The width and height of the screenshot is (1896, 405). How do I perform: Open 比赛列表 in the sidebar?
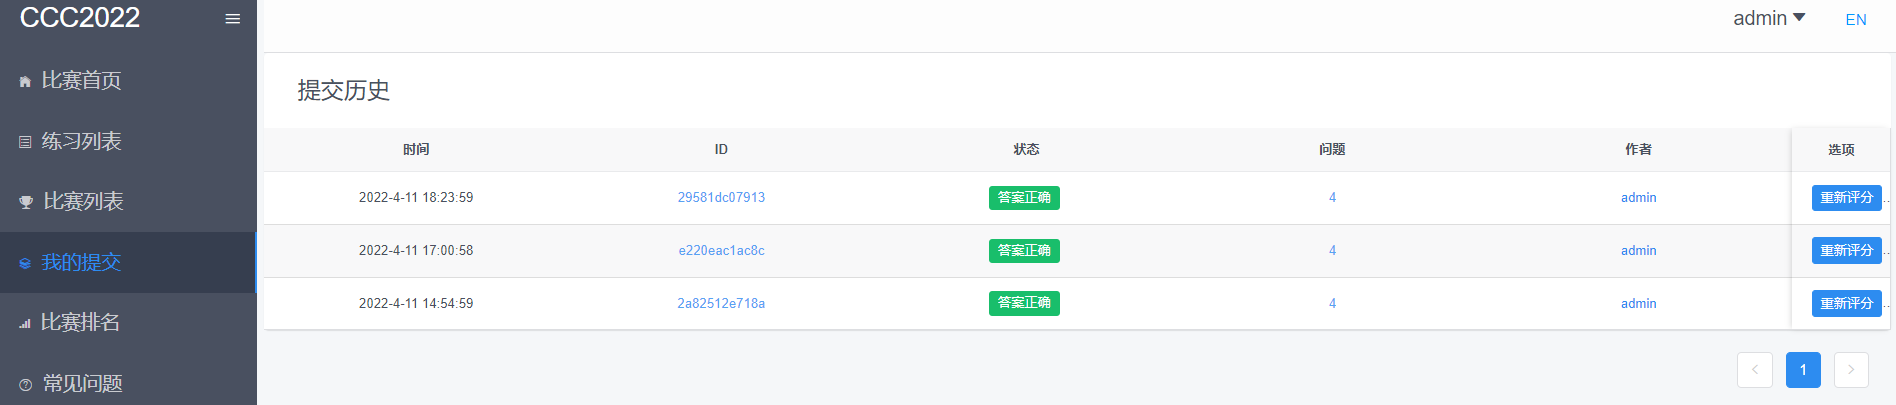click(x=83, y=202)
